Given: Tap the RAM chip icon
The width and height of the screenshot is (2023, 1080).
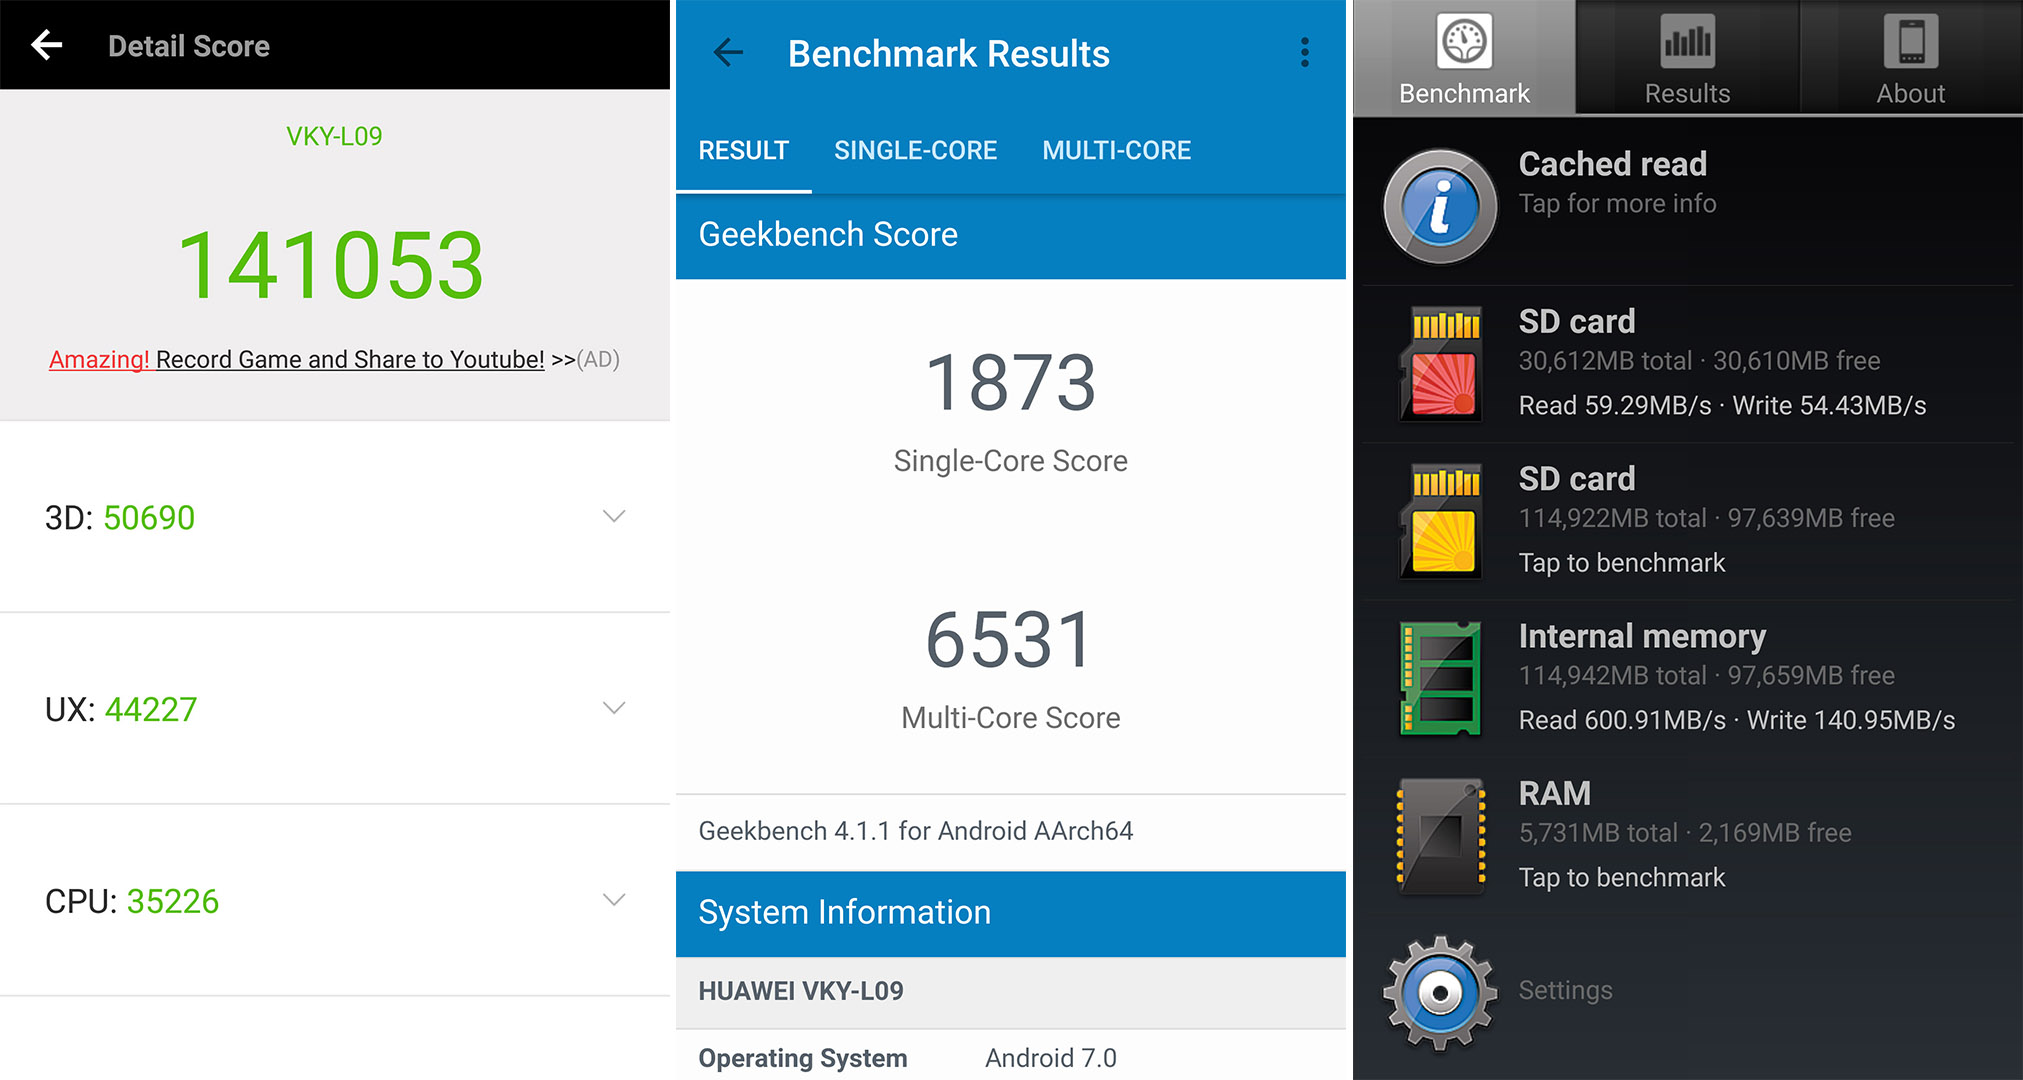Looking at the screenshot, I should click(1441, 836).
